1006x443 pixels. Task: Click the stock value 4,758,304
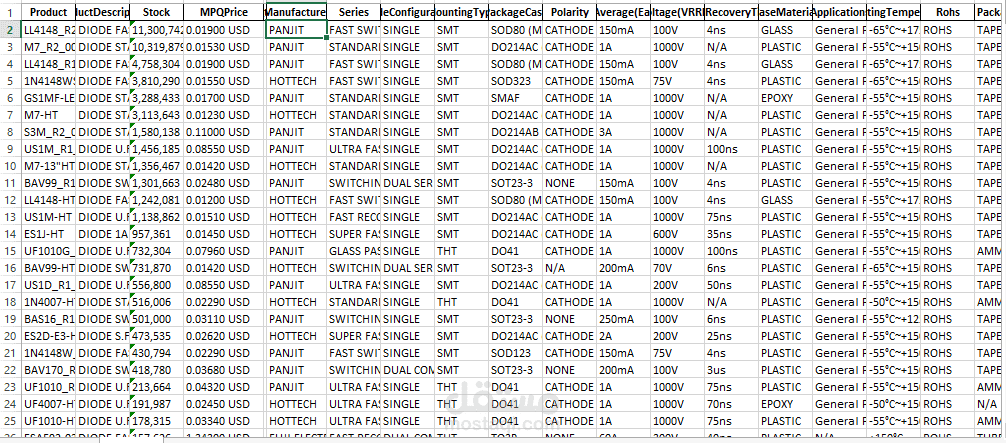(x=157, y=64)
